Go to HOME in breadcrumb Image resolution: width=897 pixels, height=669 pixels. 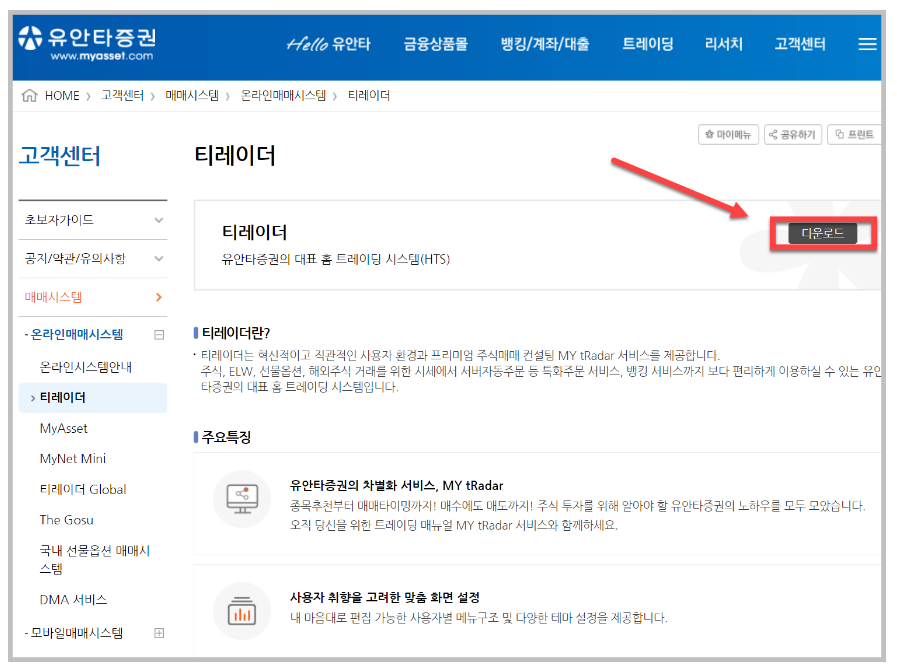point(62,96)
